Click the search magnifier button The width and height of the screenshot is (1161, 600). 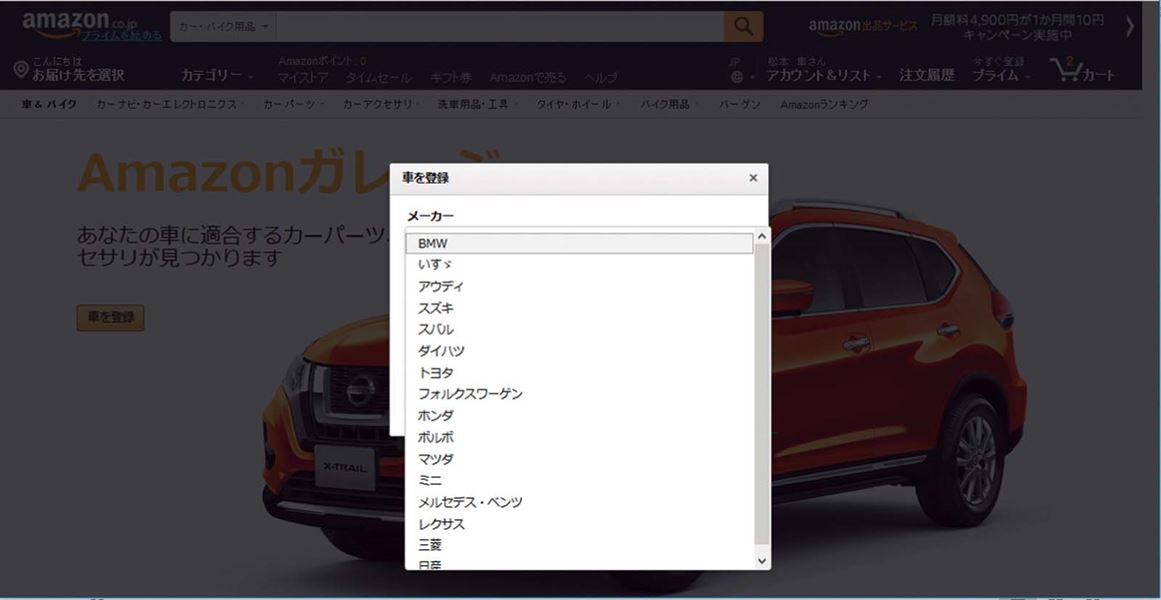[x=743, y=27]
